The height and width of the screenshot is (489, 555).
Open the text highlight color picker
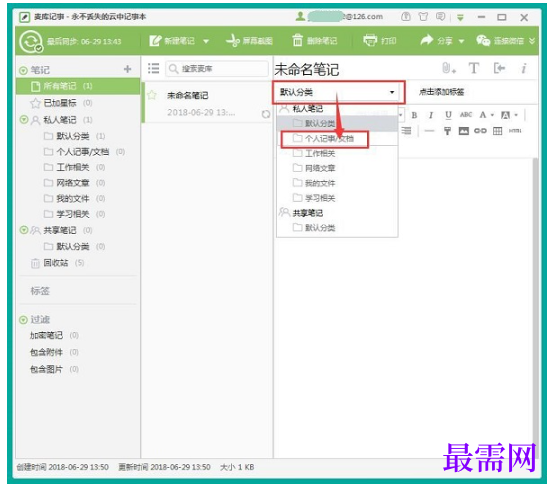tap(509, 115)
